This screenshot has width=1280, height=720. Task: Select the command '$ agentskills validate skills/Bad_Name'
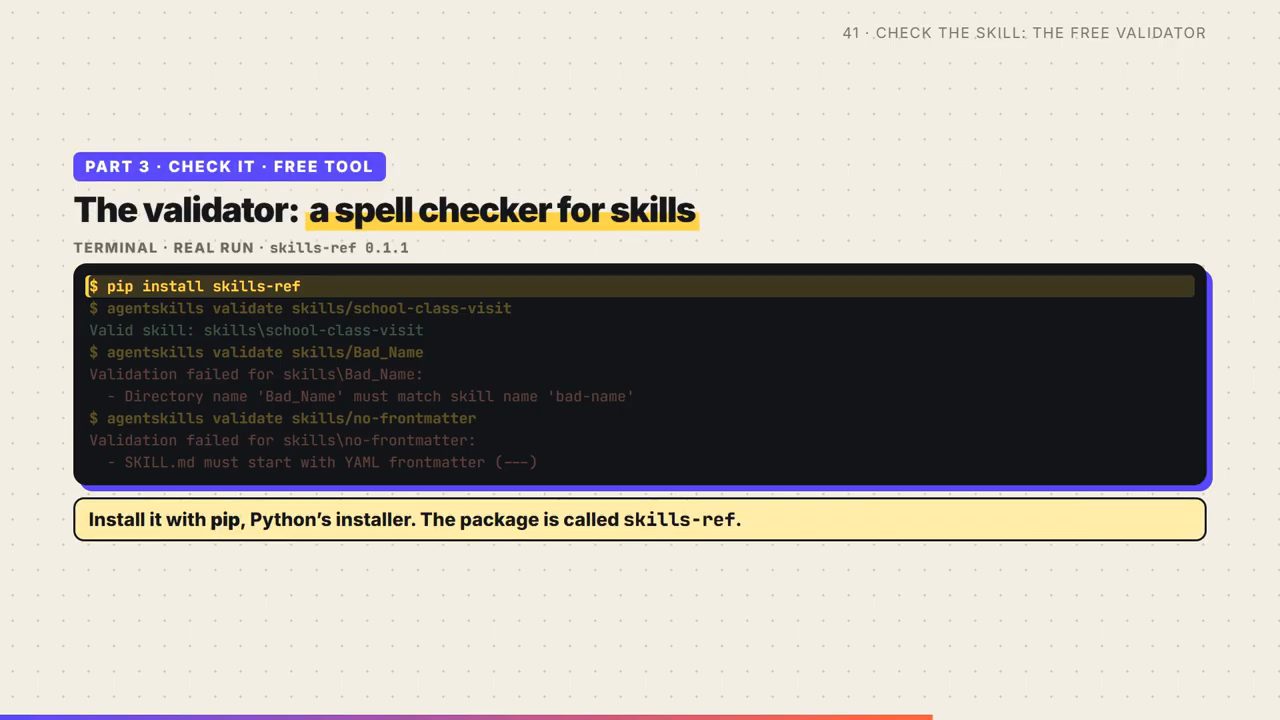pyautogui.click(x=256, y=352)
